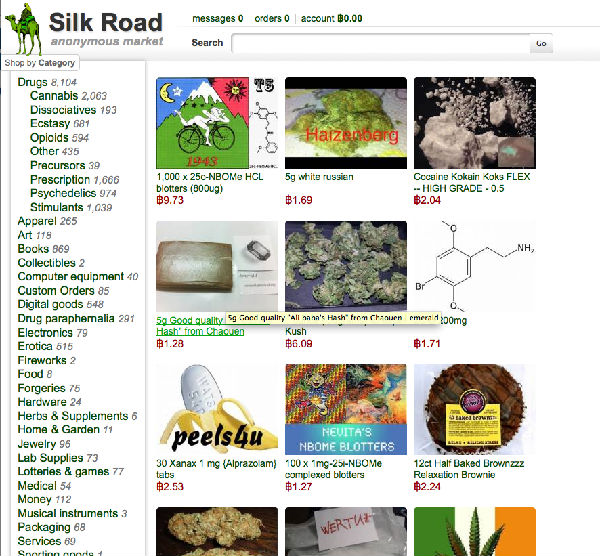600x556 pixels.
Task: Click the Half Baked Brownzzz listing title
Action: pyautogui.click(x=469, y=469)
